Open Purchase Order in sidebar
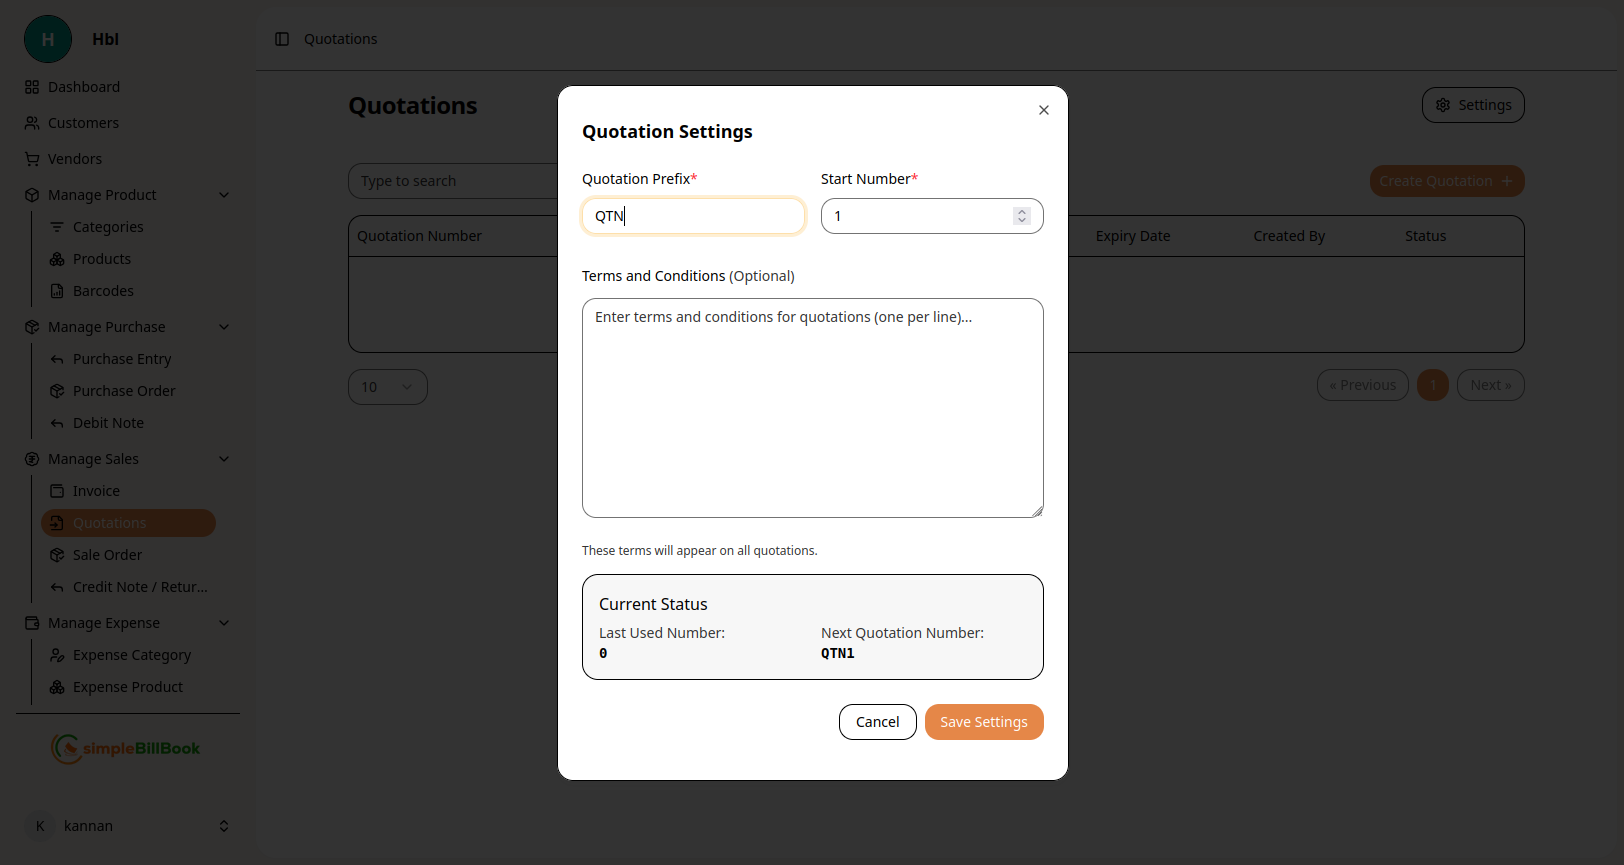Image resolution: width=1624 pixels, height=865 pixels. [x=124, y=391]
